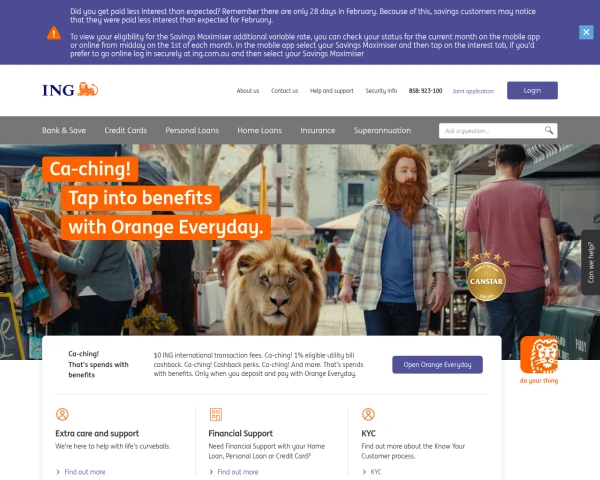This screenshot has height=480, width=600.
Task: Expand the Superannuation menu
Action: coord(382,131)
